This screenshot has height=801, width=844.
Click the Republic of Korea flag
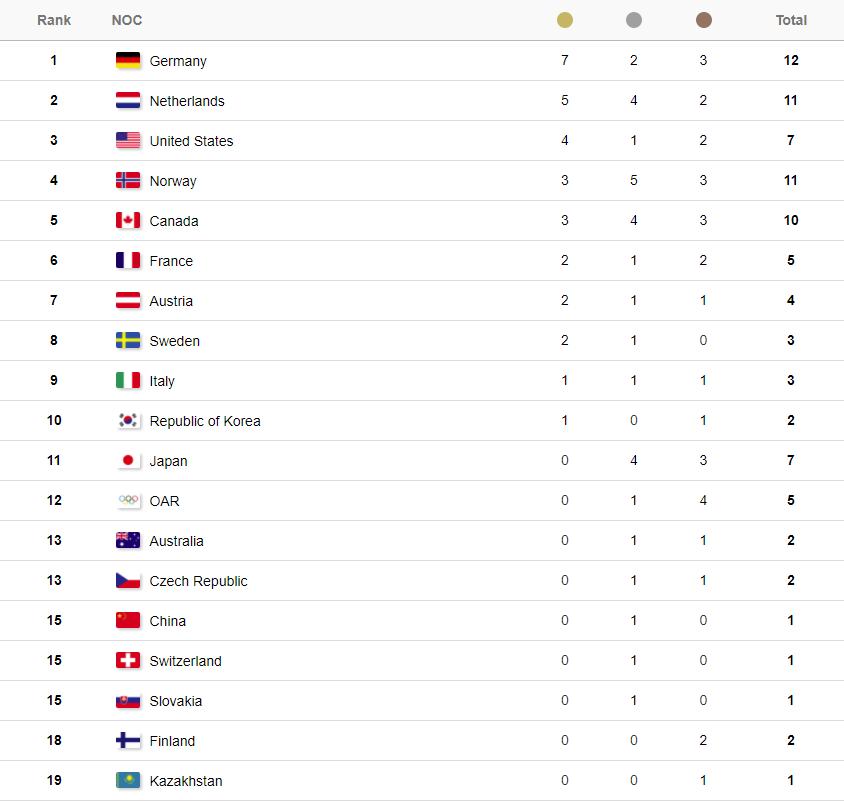[128, 421]
